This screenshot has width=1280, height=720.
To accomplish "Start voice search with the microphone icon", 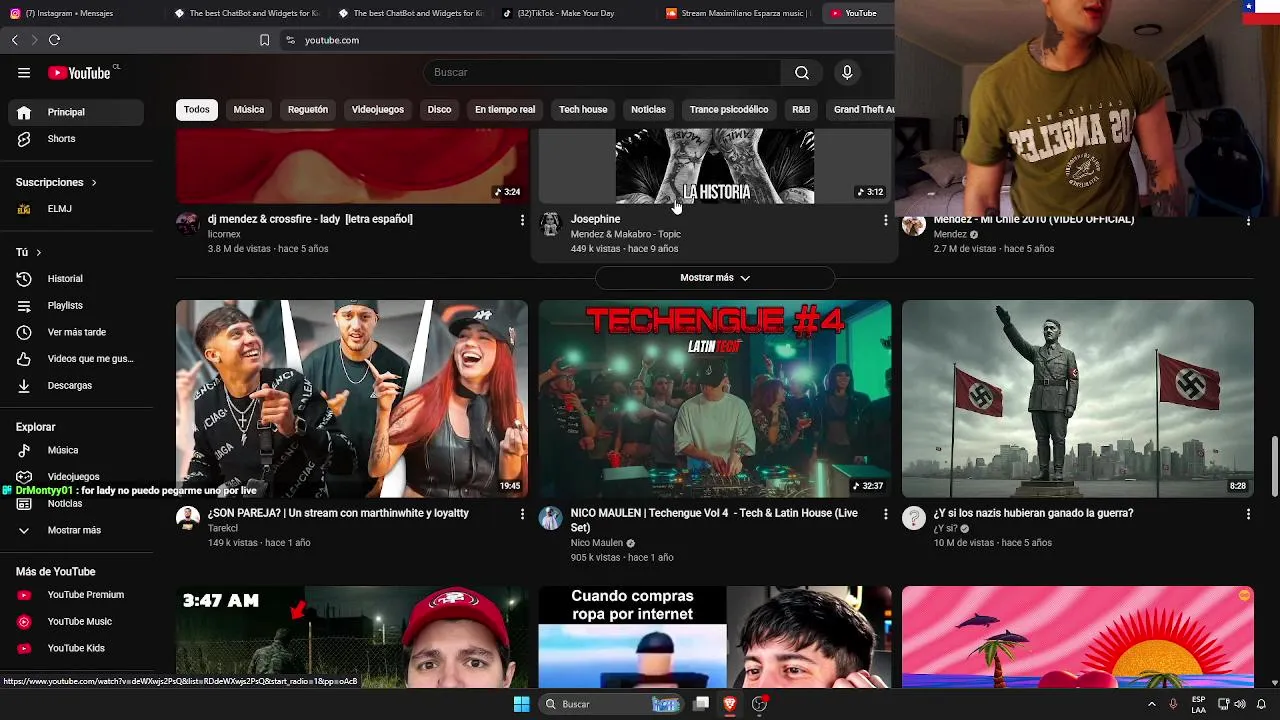I will [x=847, y=72].
